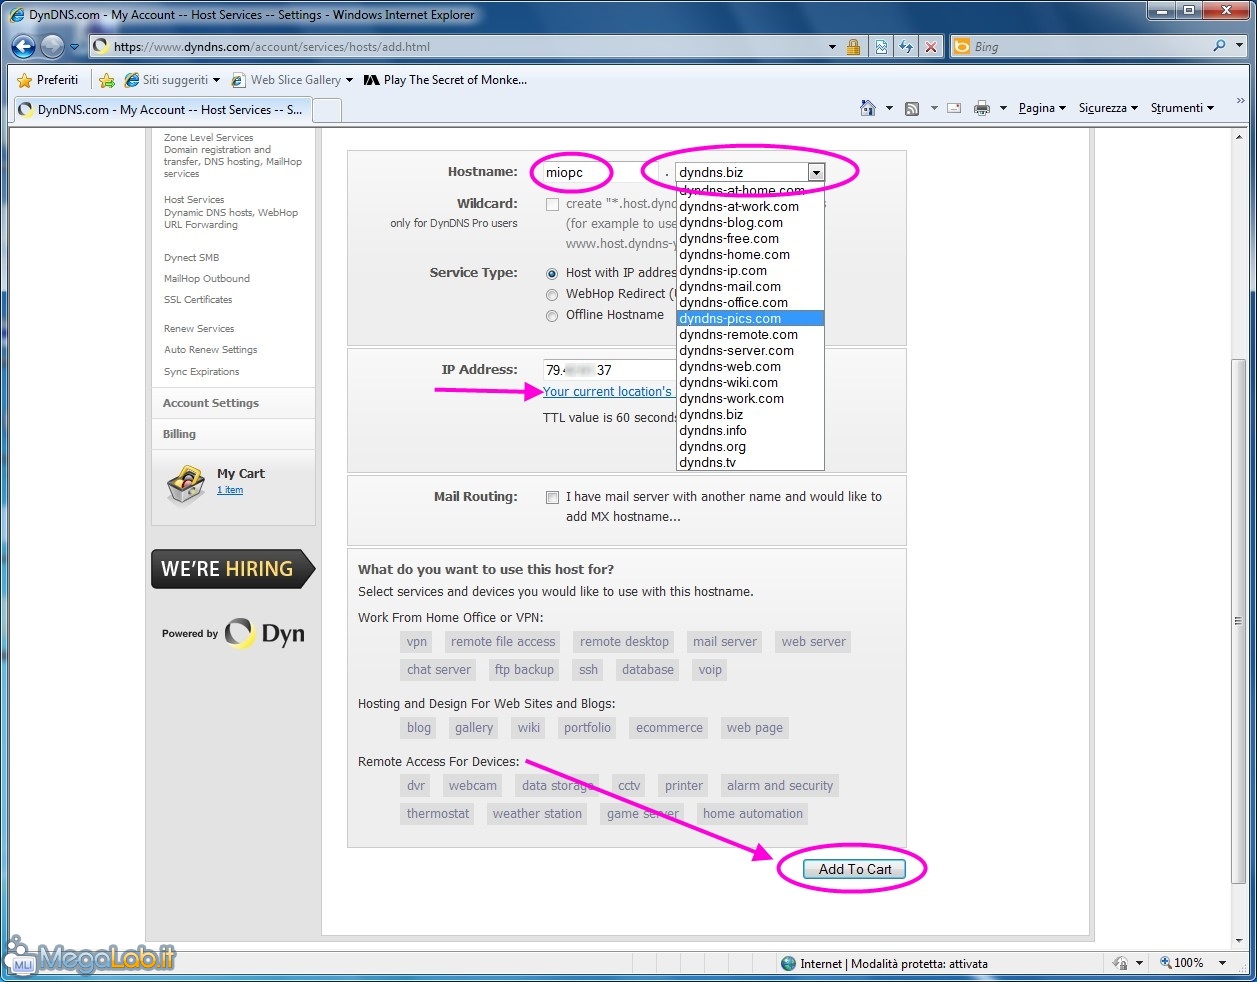Open the recent pages dropdown arrow
This screenshot has height=982, width=1257.
(x=74, y=47)
